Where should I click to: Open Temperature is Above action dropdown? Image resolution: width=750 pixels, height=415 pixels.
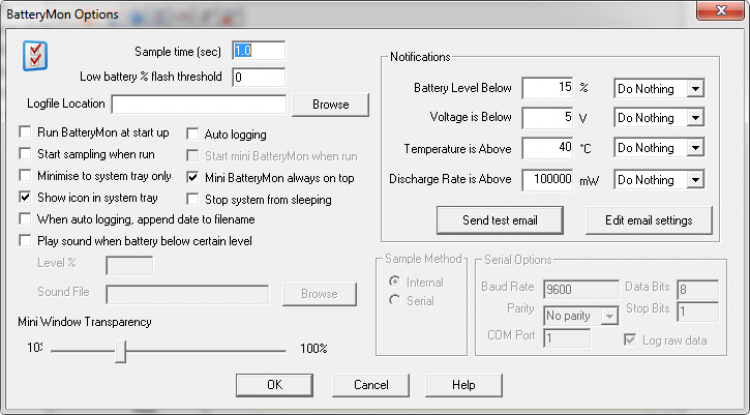pos(695,148)
